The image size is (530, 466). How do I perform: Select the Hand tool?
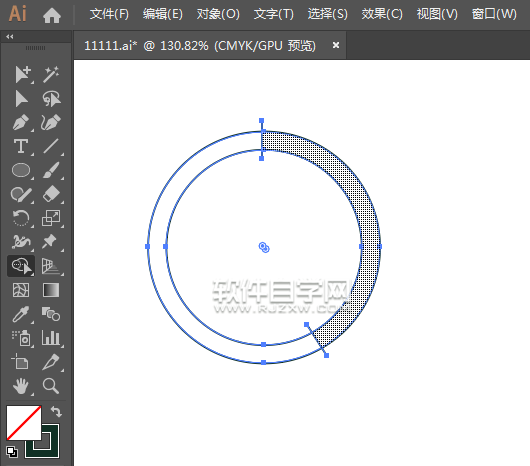(x=21, y=386)
